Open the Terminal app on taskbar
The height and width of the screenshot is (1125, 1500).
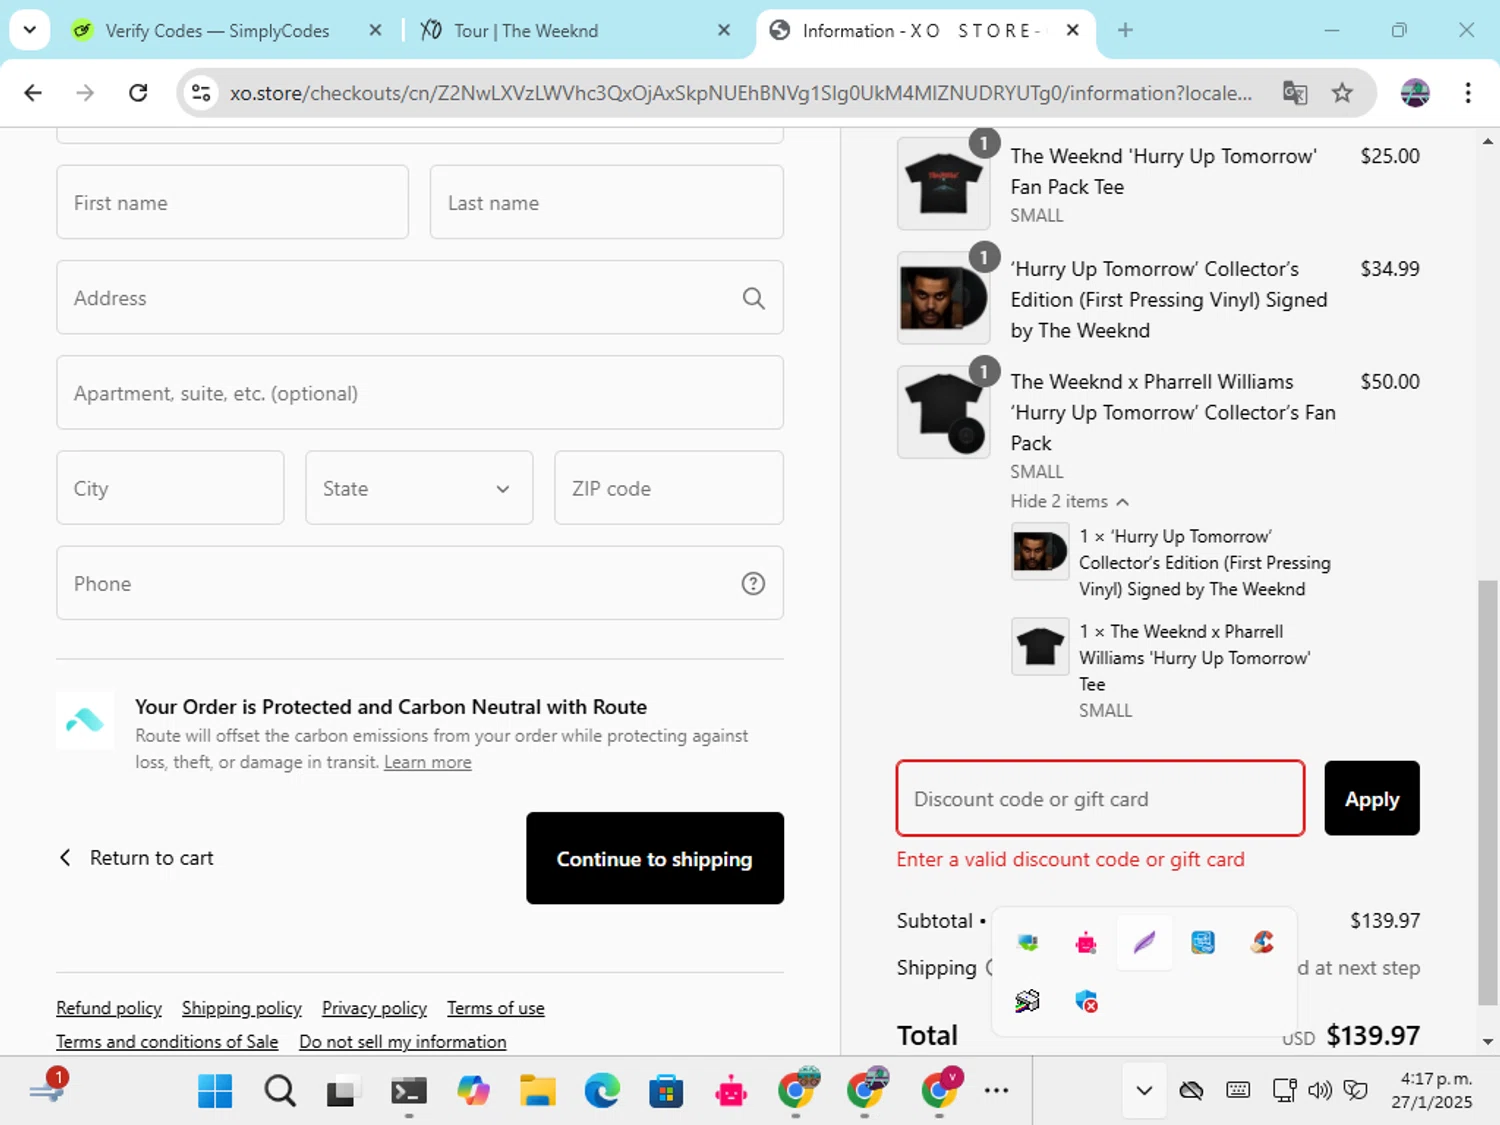(408, 1091)
